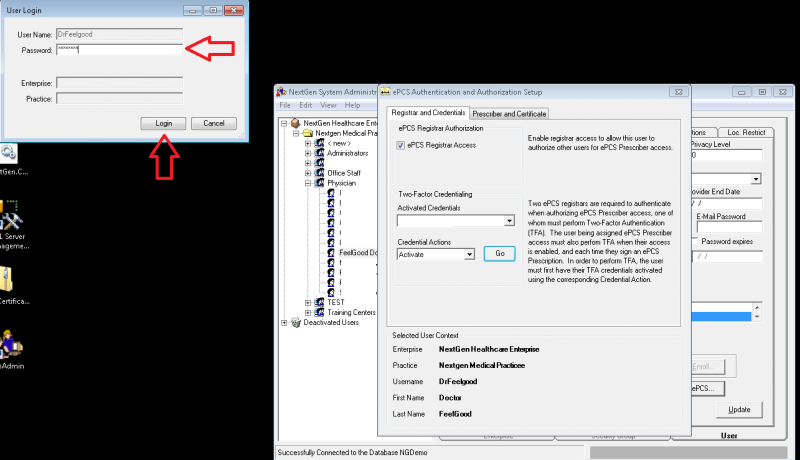The height and width of the screenshot is (460, 800).
Task: Select the Deactivated Users tree label
Action: pyautogui.click(x=331, y=323)
